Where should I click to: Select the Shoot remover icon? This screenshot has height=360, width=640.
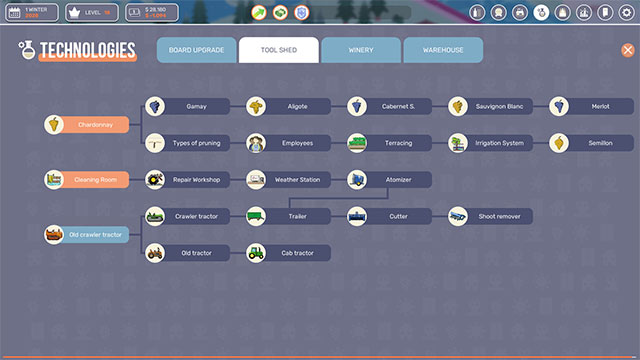(458, 216)
